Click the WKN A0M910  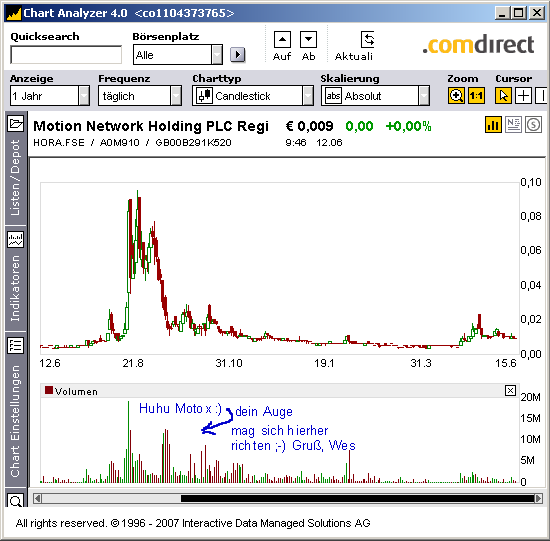point(120,142)
